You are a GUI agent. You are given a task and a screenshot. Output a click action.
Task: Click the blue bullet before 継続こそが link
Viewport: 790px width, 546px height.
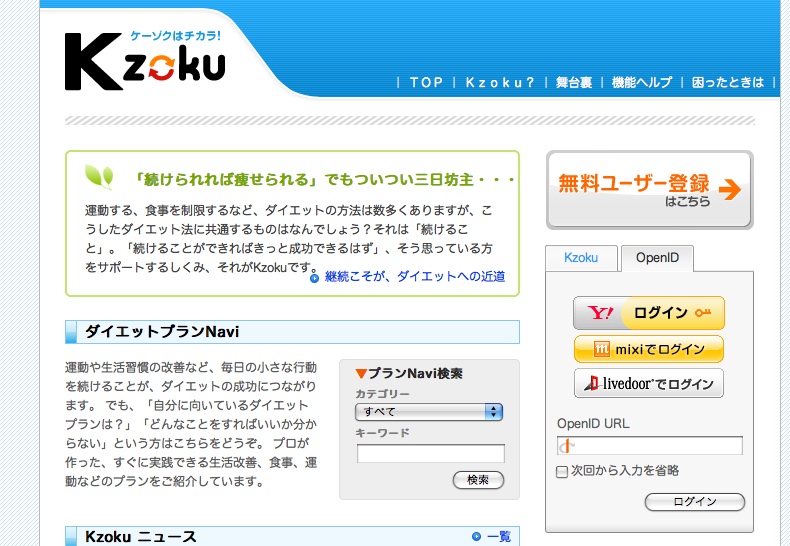click(314, 278)
